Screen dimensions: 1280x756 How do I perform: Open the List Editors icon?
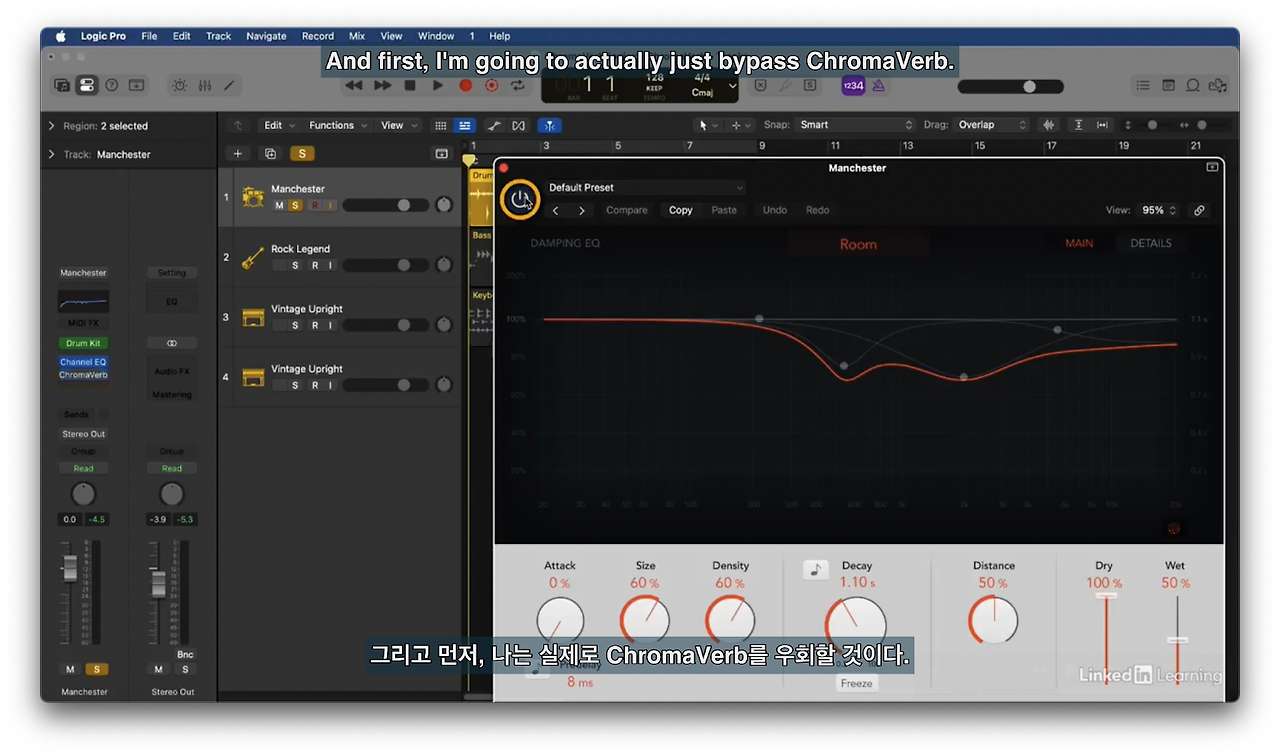tap(1143, 86)
